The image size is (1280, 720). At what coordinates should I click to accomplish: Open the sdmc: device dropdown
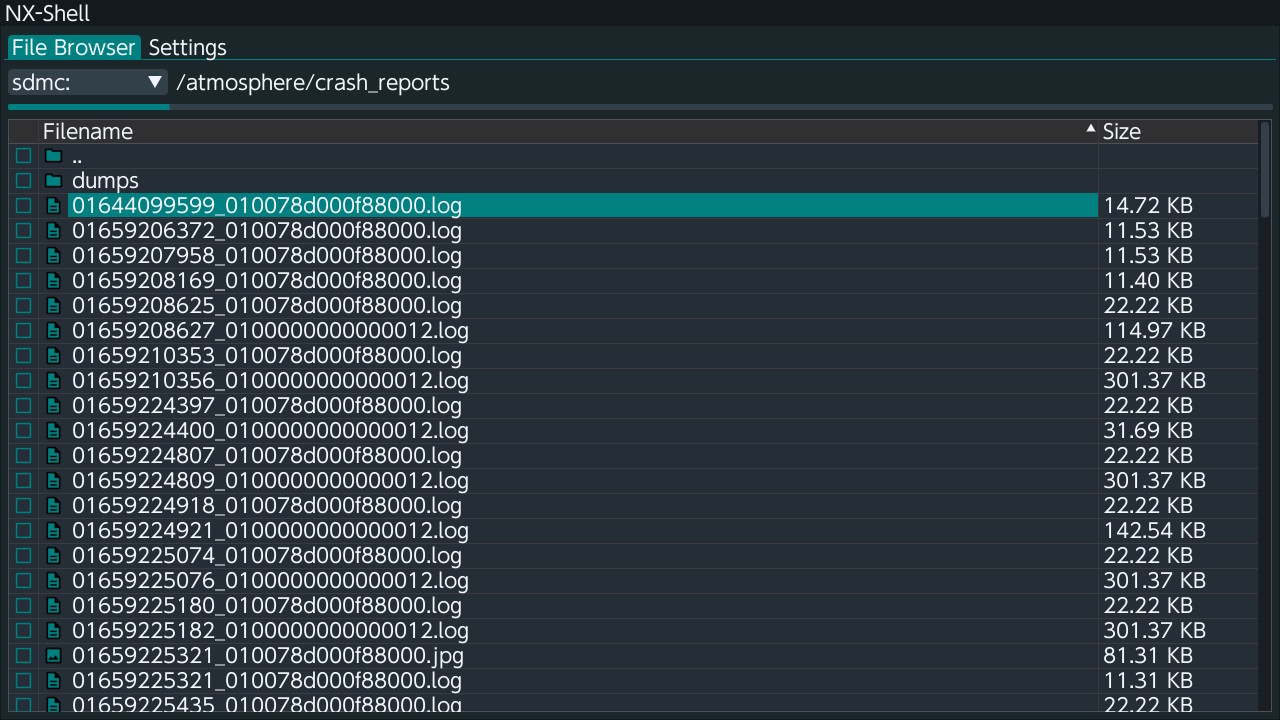click(88, 82)
